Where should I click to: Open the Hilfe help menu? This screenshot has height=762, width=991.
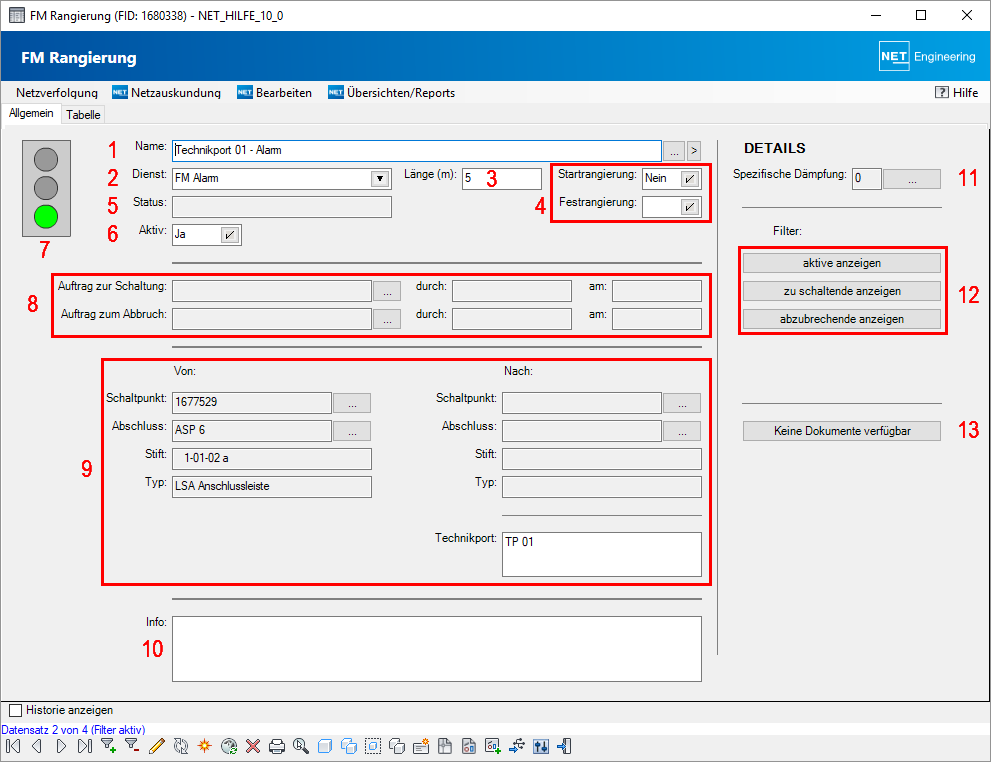coord(956,93)
